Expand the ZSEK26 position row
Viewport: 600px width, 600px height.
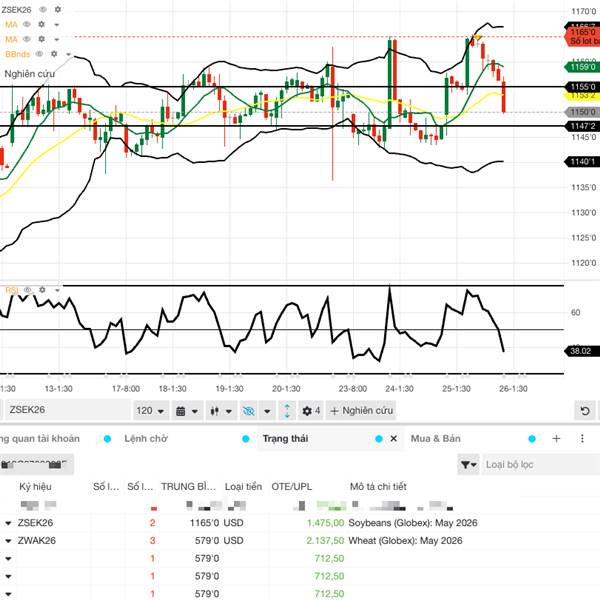(x=9, y=523)
